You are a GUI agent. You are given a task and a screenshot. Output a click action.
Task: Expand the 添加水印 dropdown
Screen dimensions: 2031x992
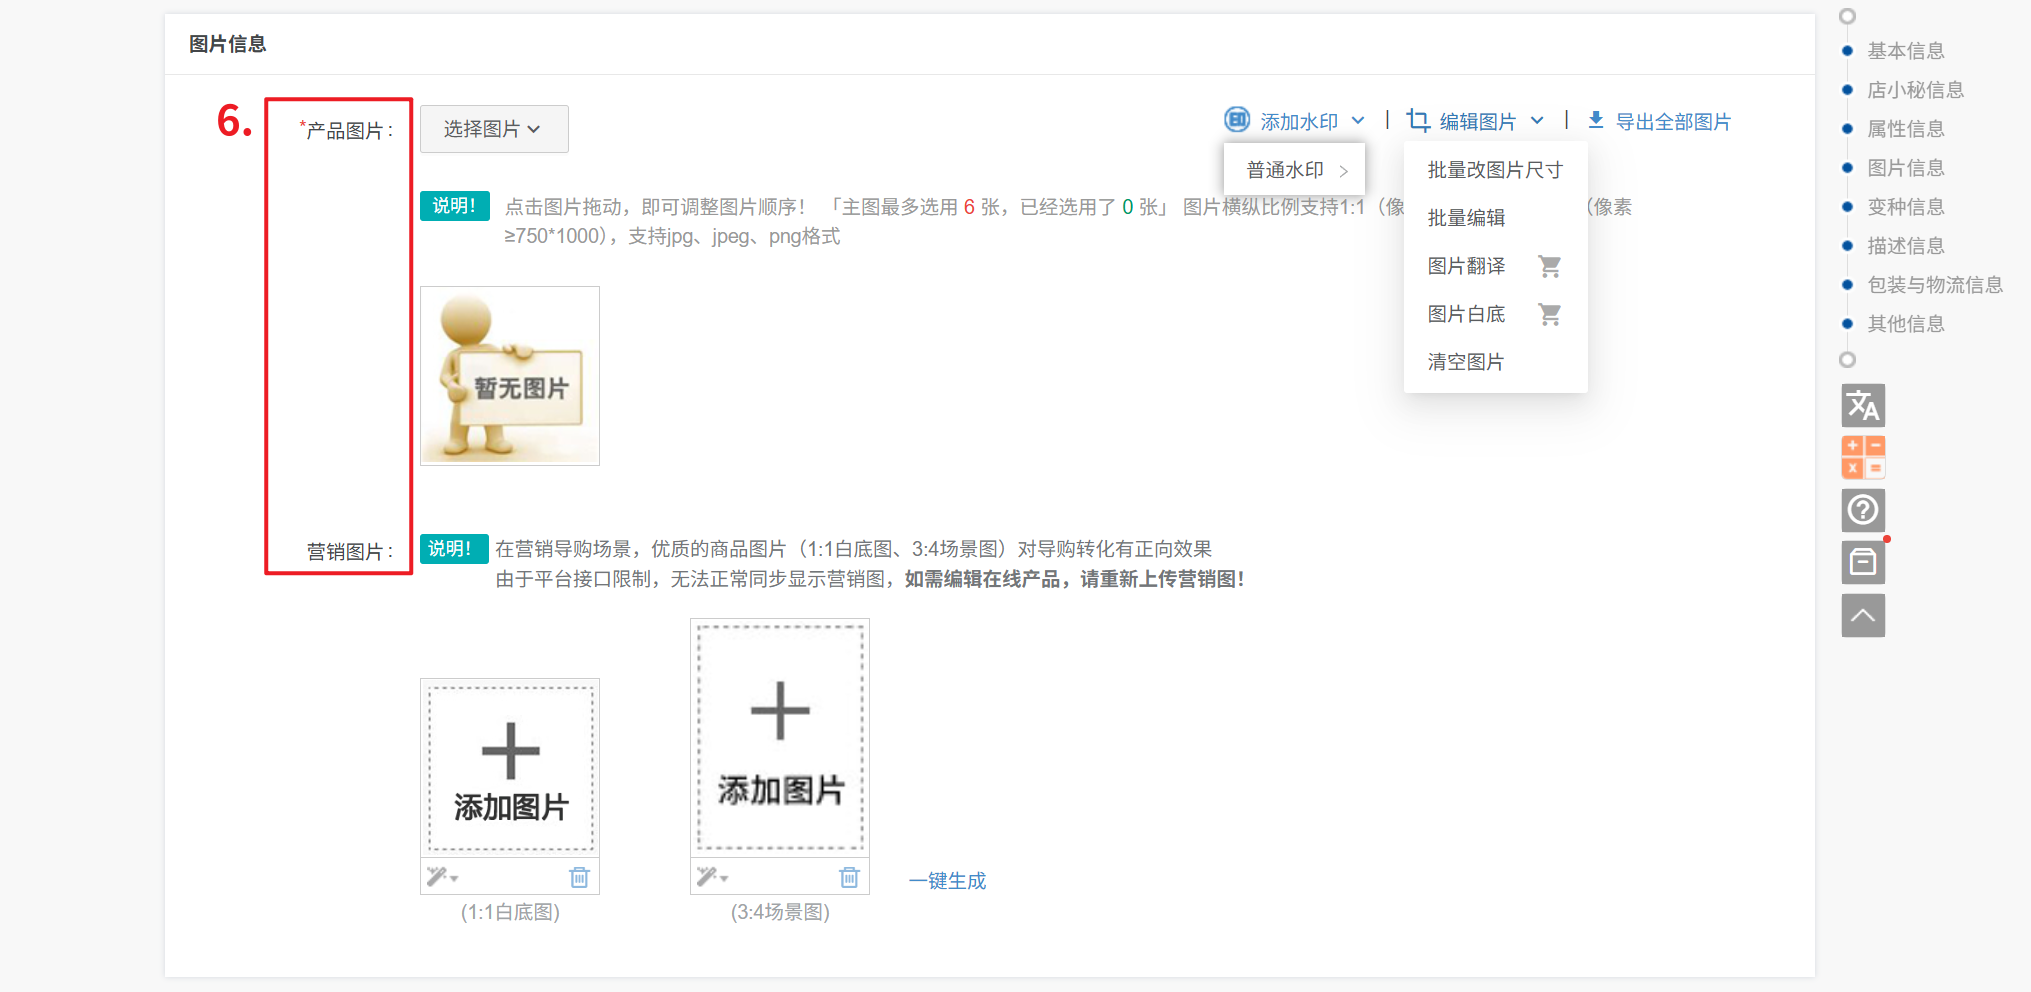point(1297,121)
